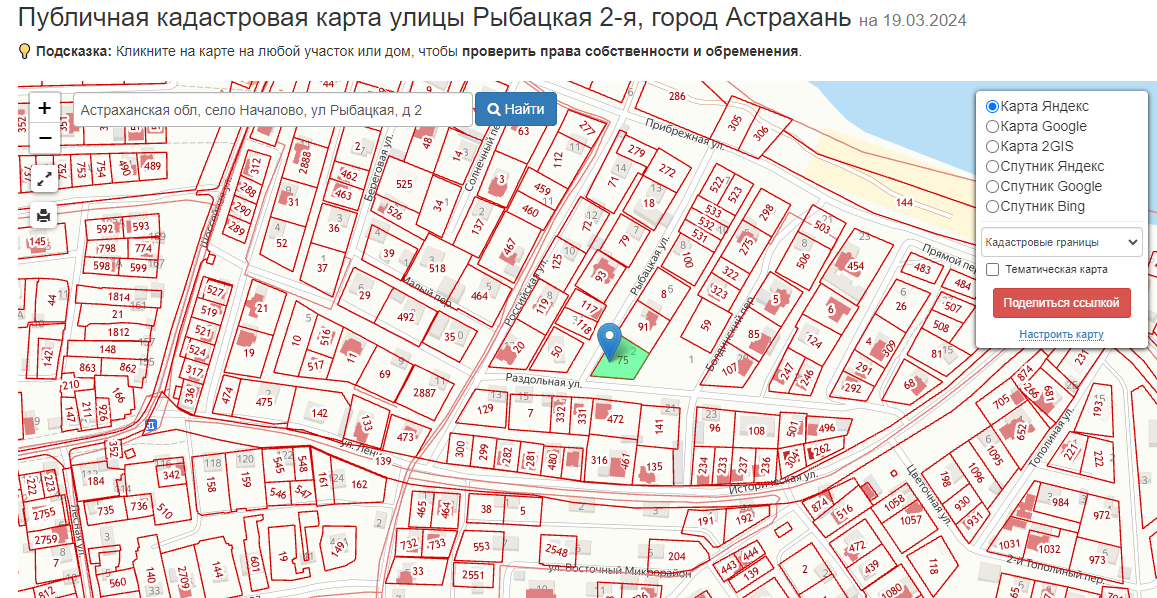Select Спутник Google satellite layer

coord(992,186)
